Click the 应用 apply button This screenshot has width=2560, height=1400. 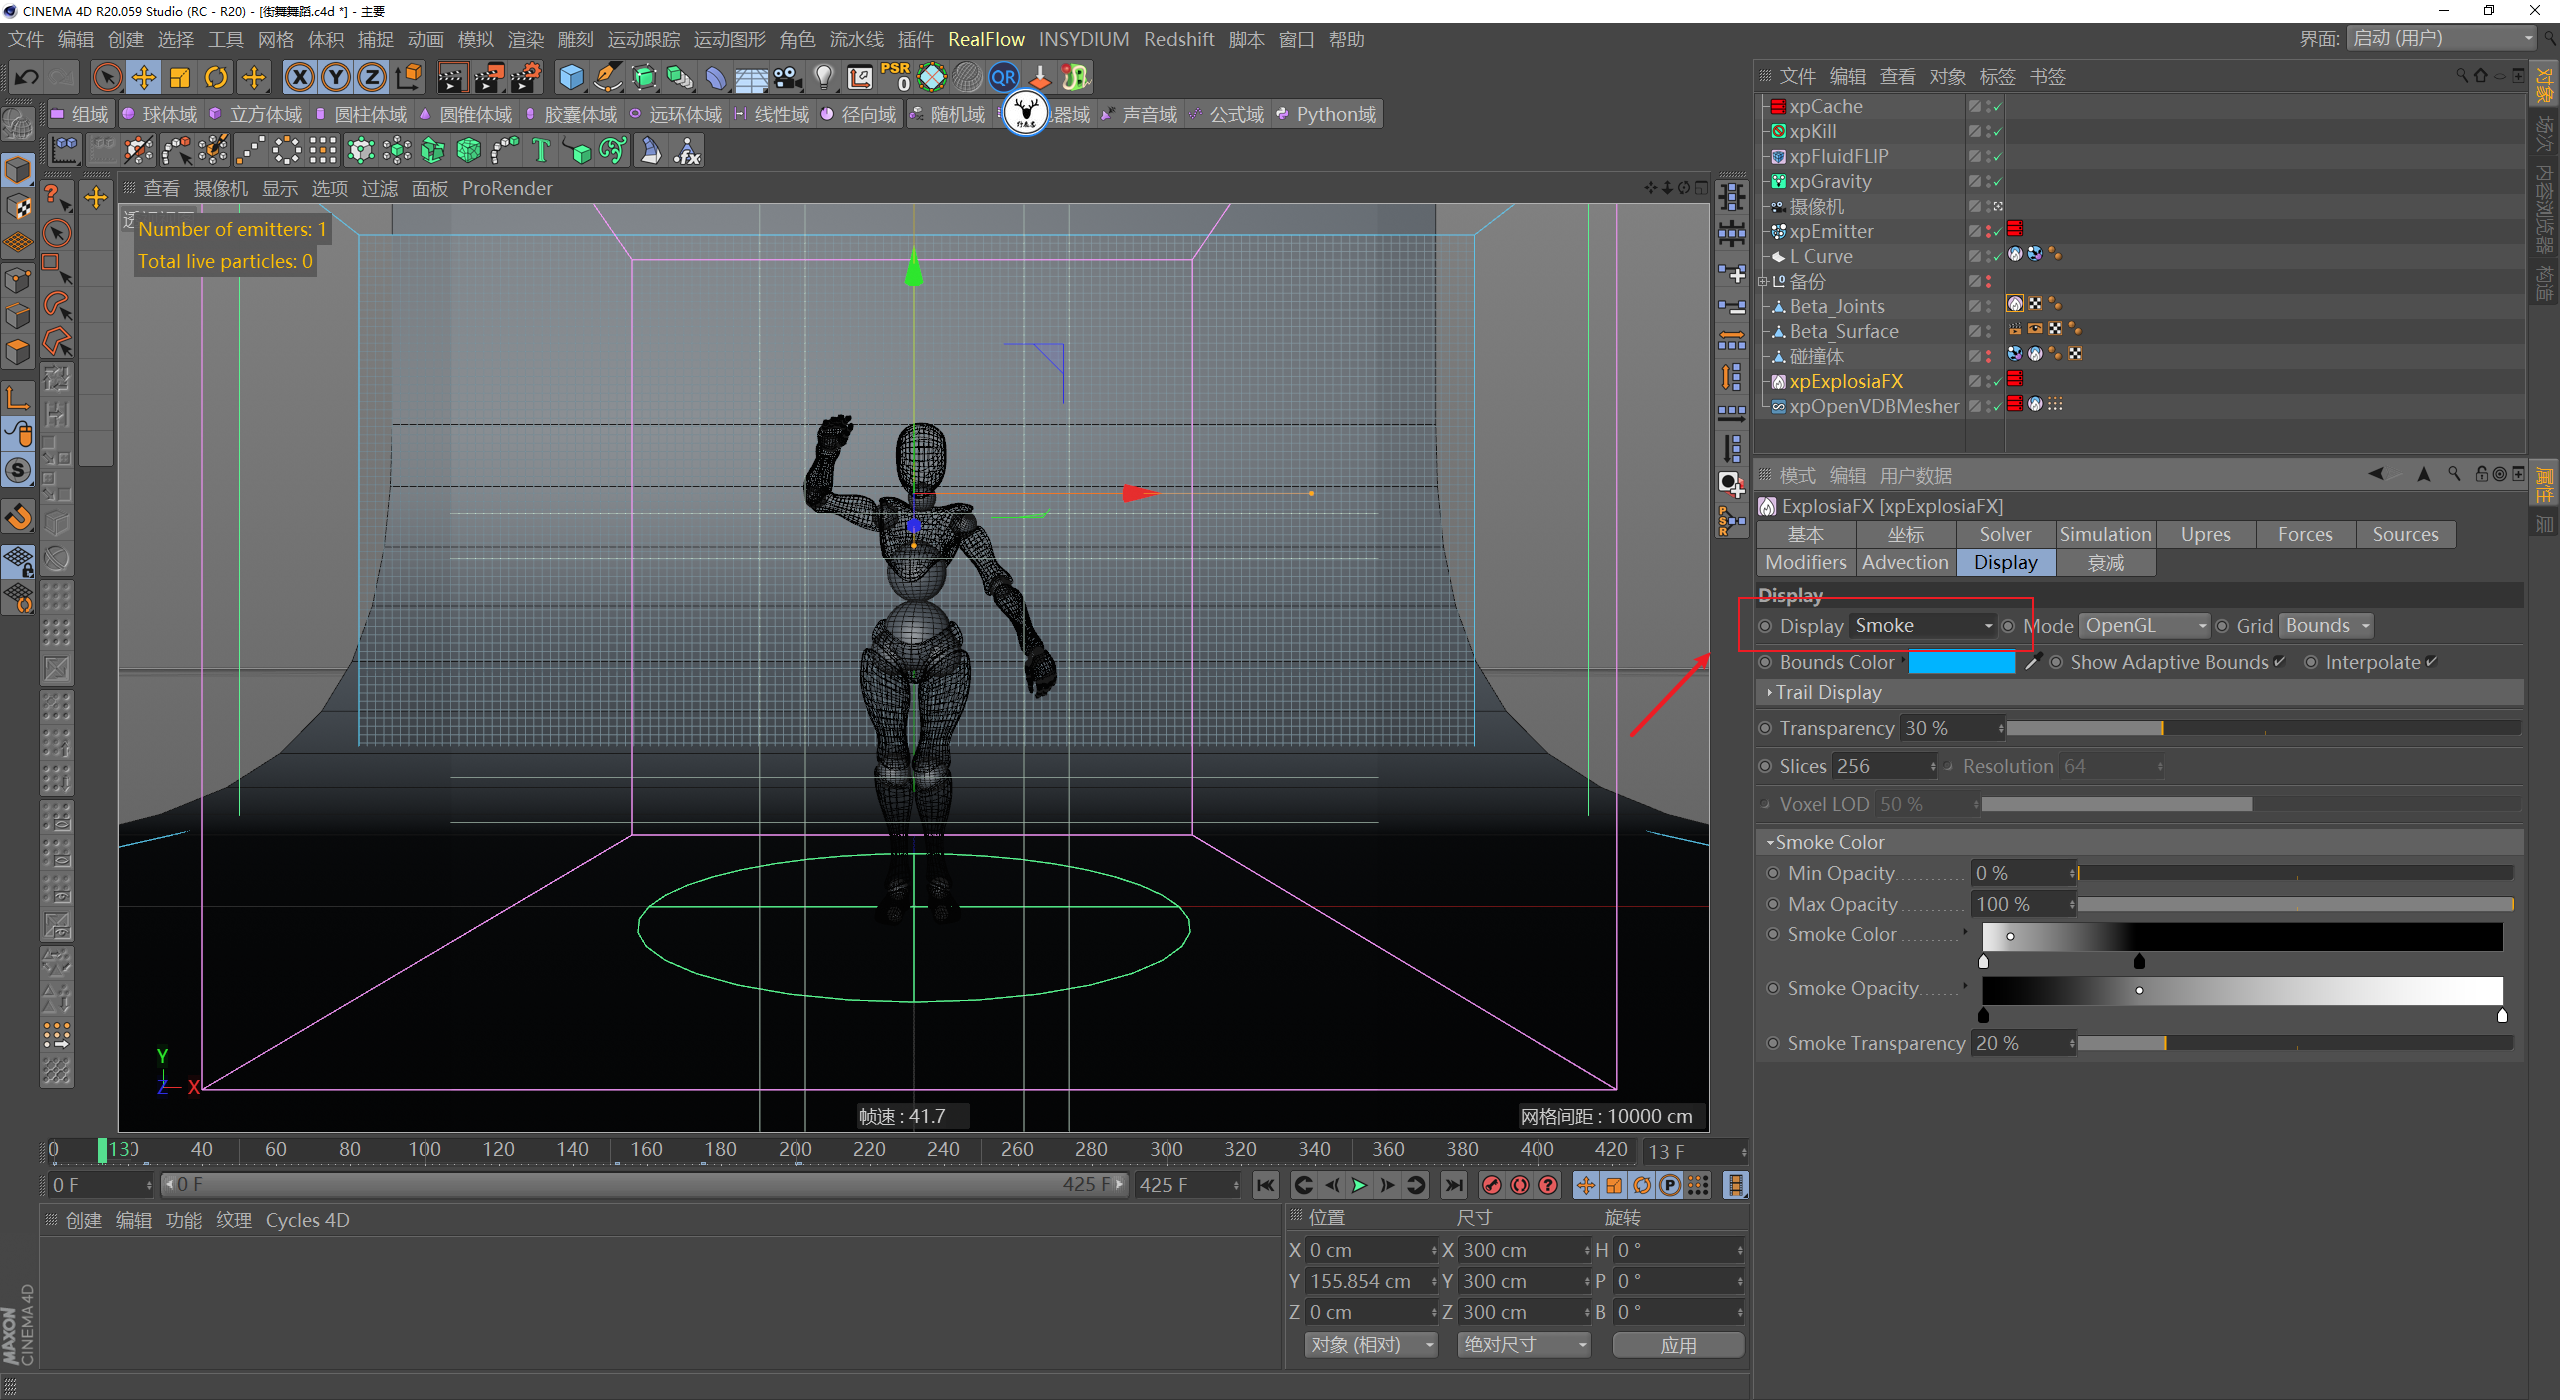pyautogui.click(x=1678, y=1345)
